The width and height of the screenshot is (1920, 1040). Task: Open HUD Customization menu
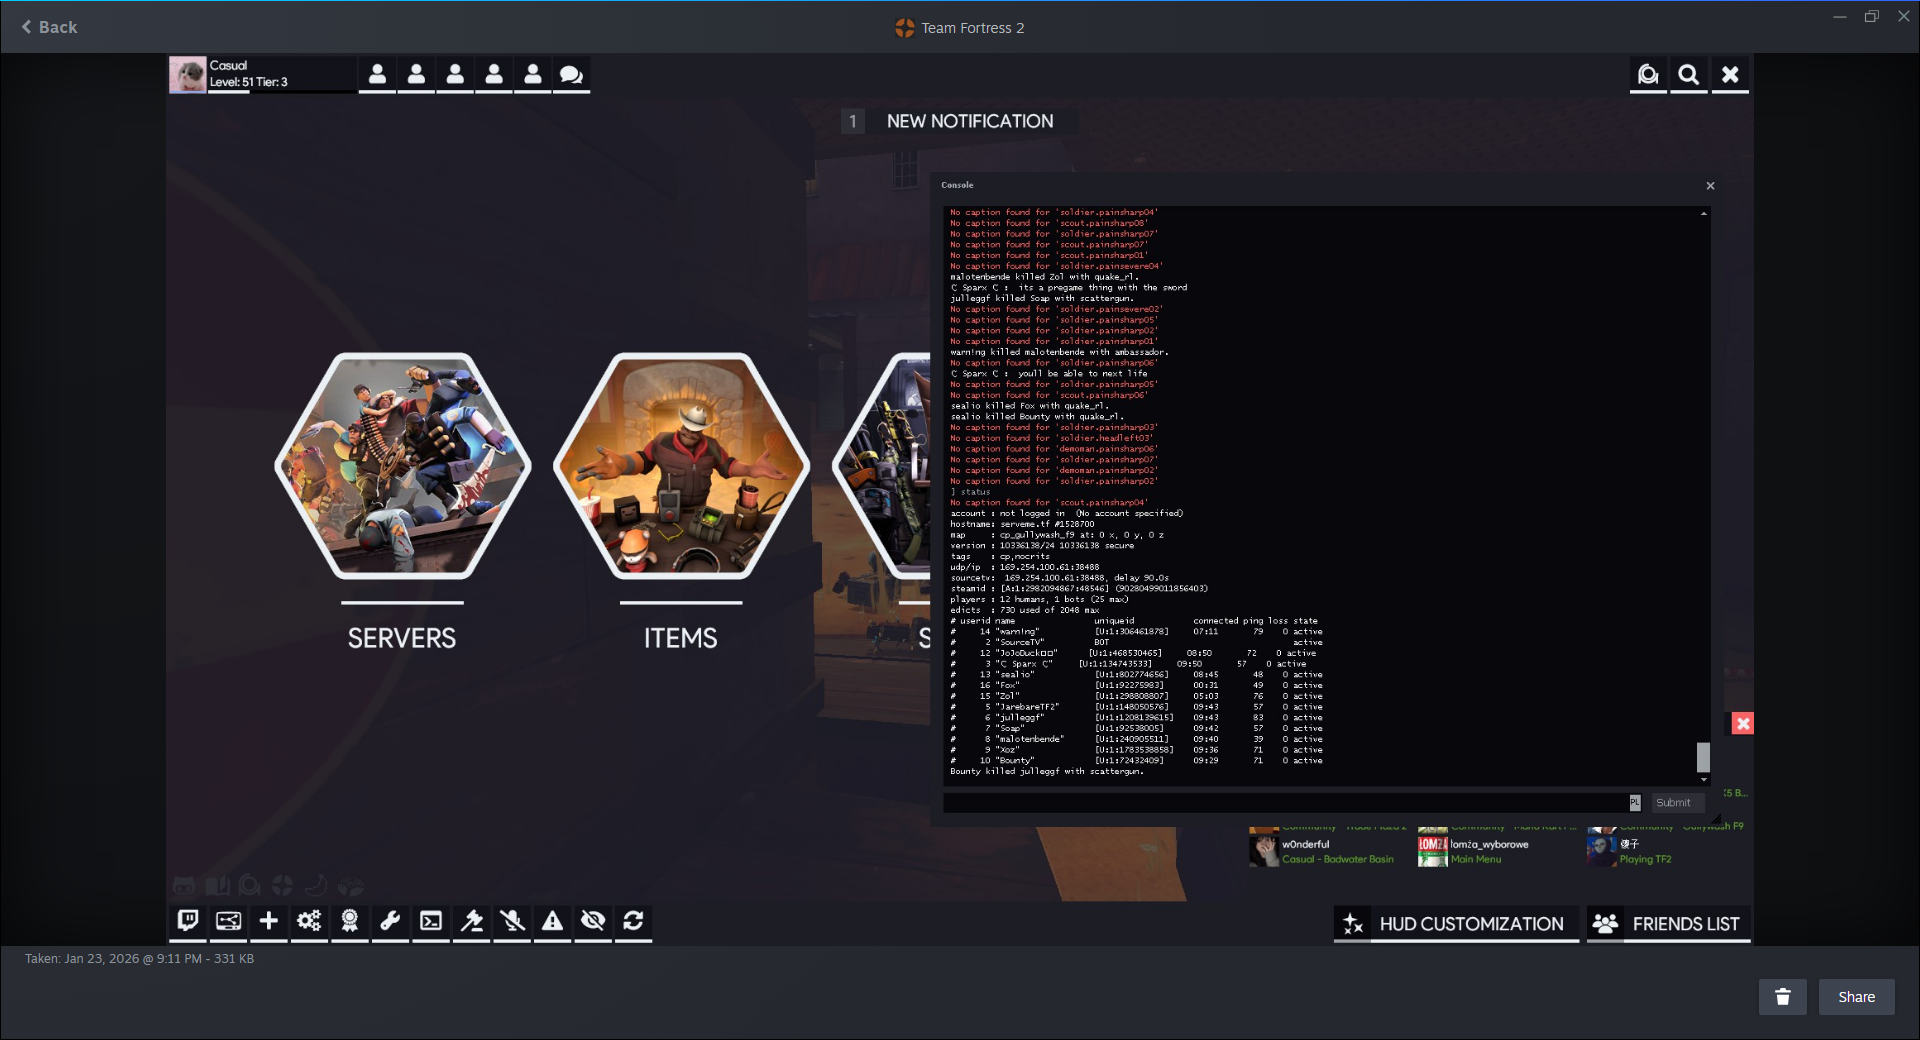[x=1455, y=924]
